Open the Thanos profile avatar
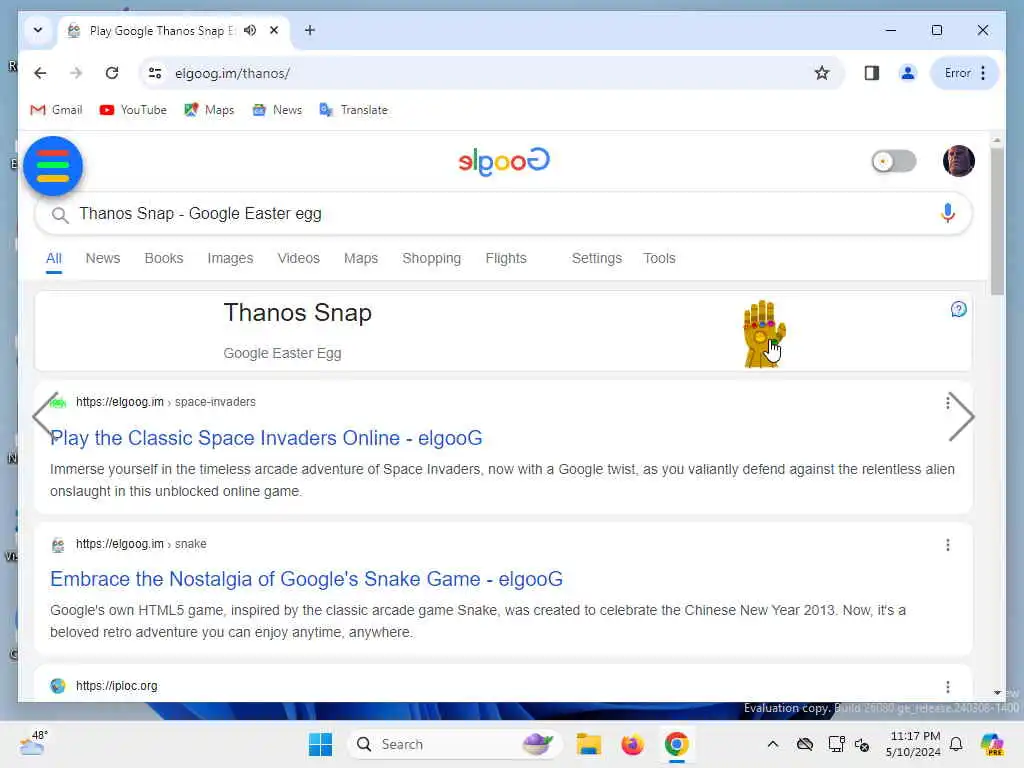Image resolution: width=1024 pixels, height=768 pixels. pos(958,161)
